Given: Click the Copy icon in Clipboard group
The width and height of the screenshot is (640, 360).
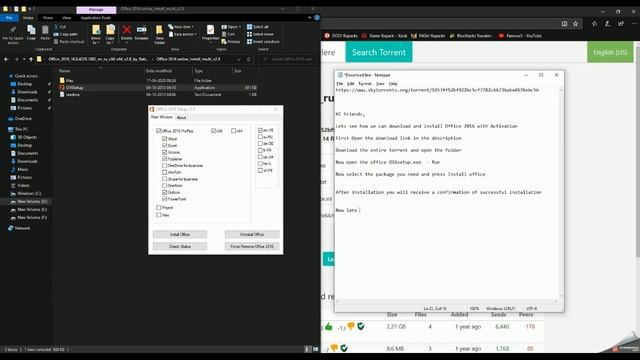Looking at the screenshot, I should click(31, 33).
